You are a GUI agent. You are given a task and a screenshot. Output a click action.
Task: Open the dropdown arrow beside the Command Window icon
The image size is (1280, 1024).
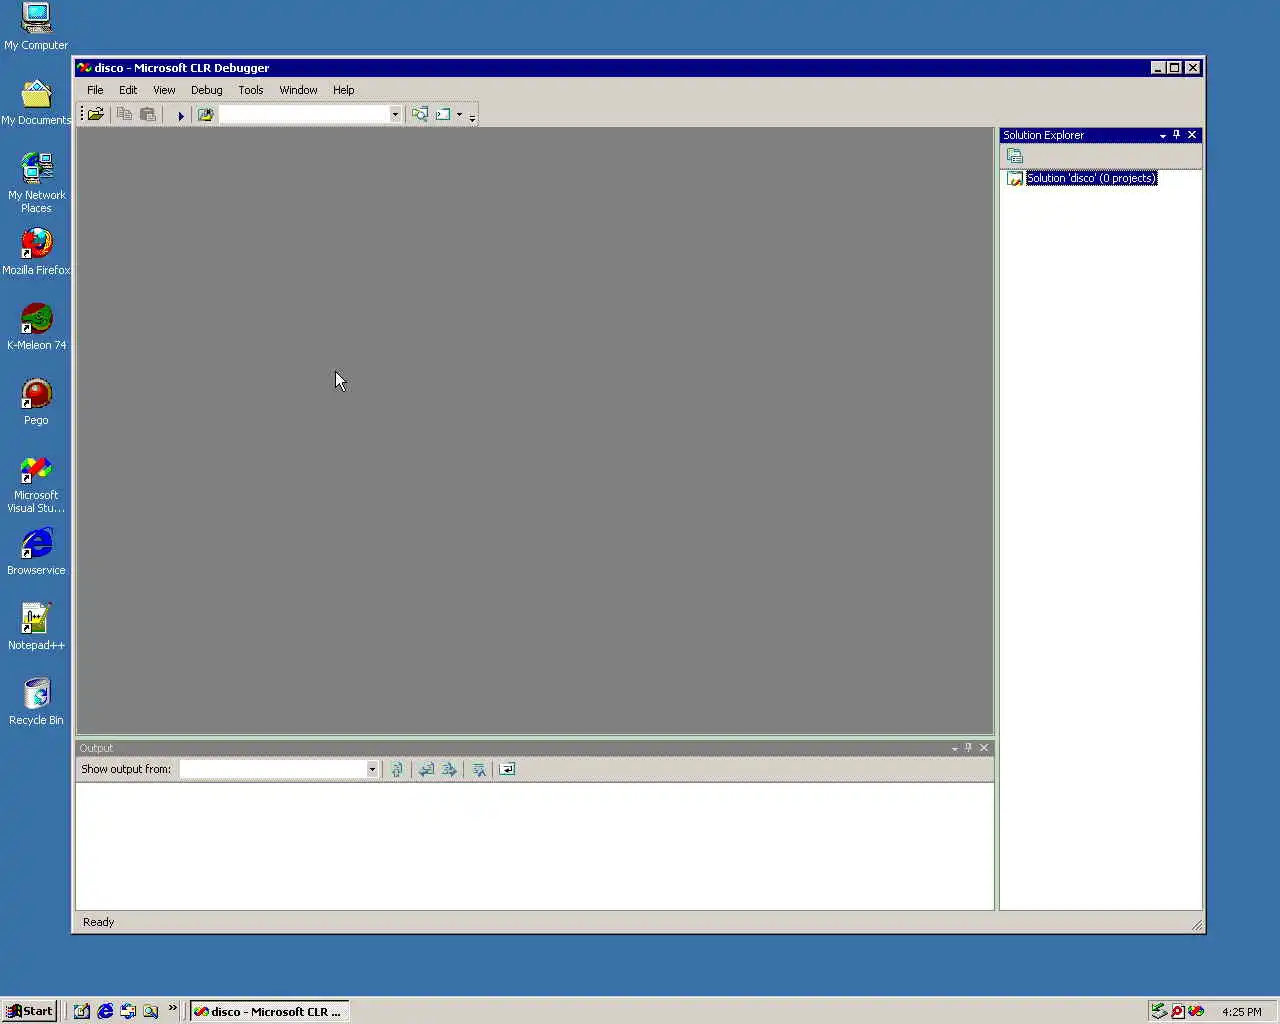[x=460, y=115]
